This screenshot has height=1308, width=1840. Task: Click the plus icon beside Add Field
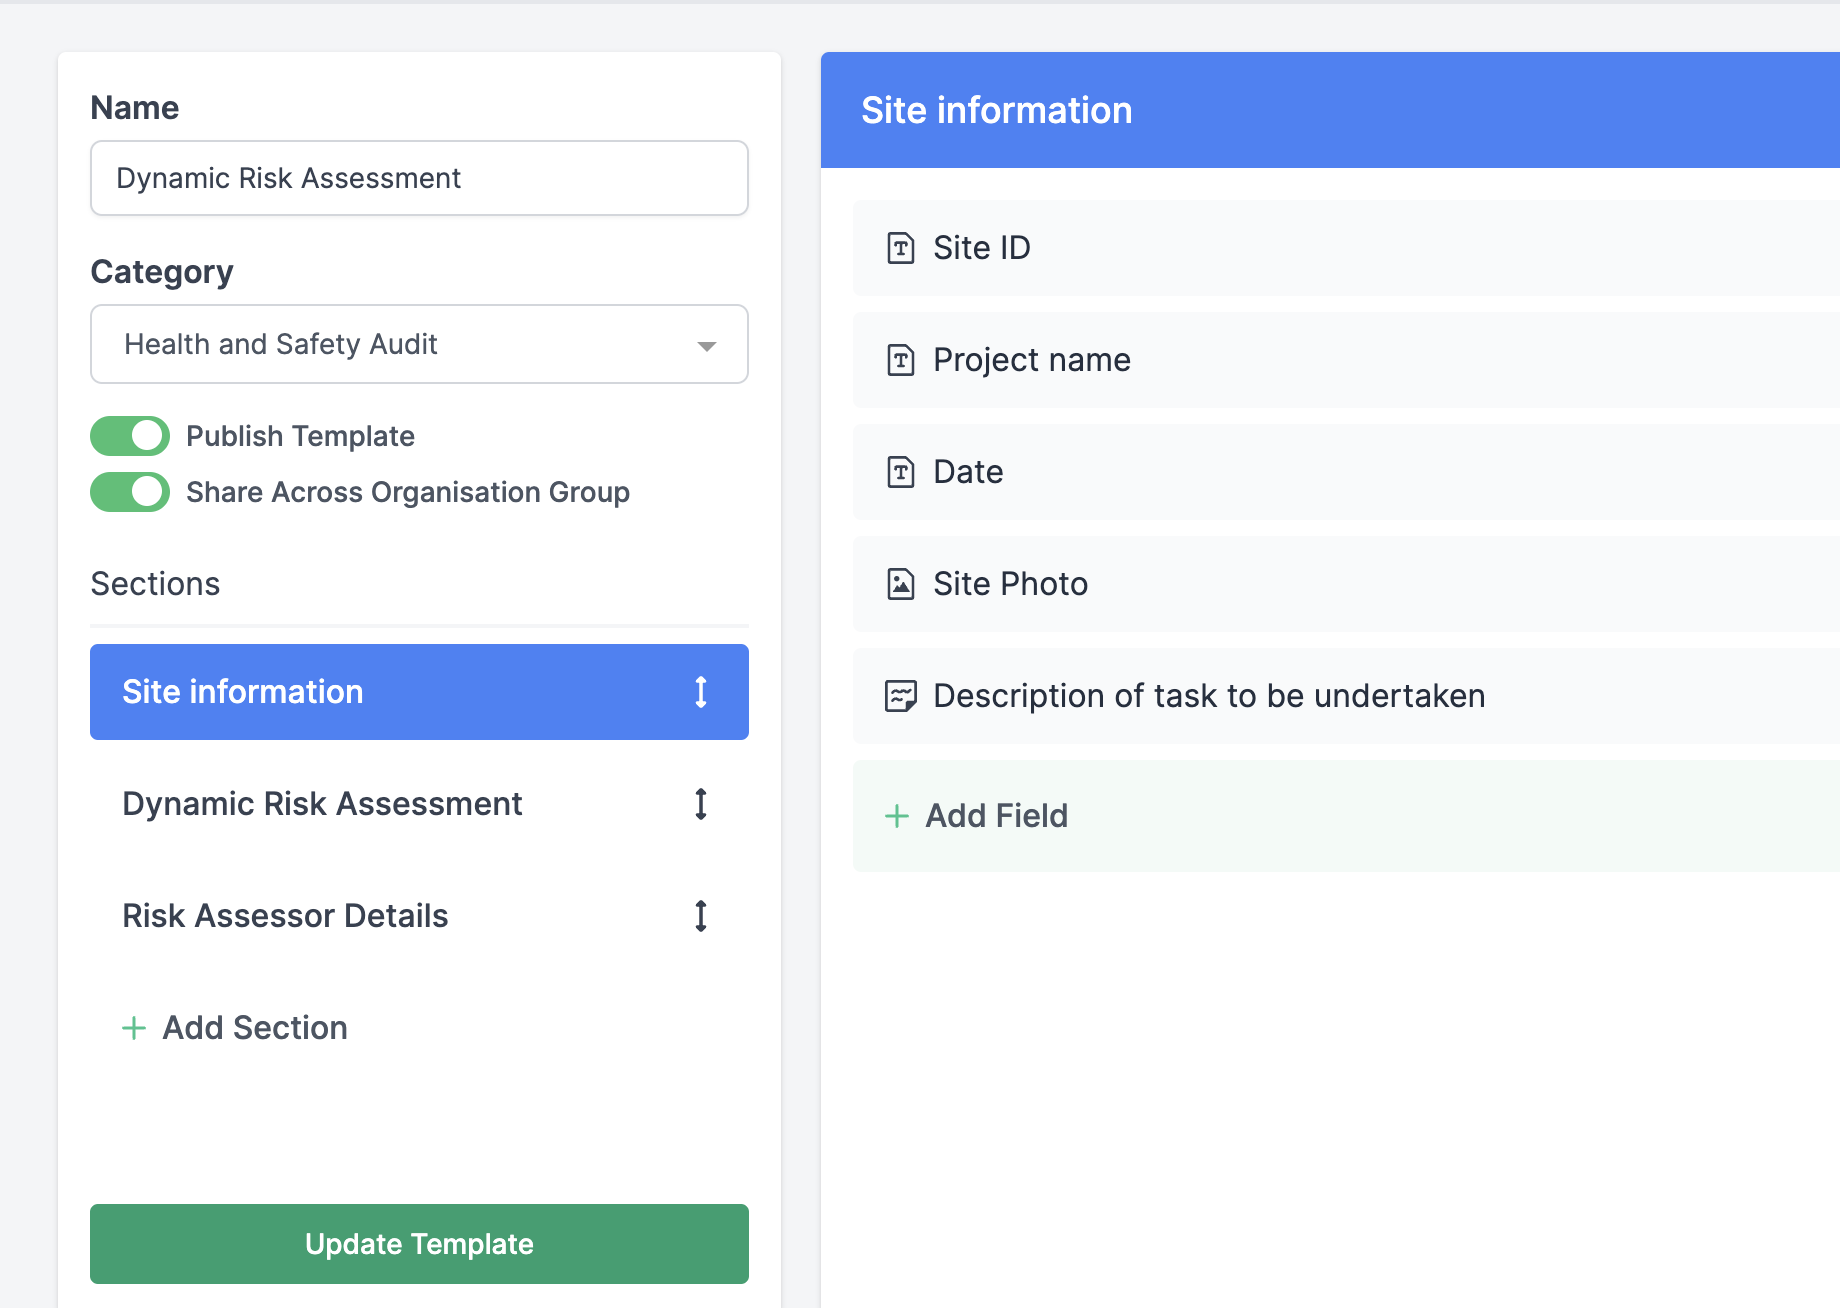coord(897,816)
